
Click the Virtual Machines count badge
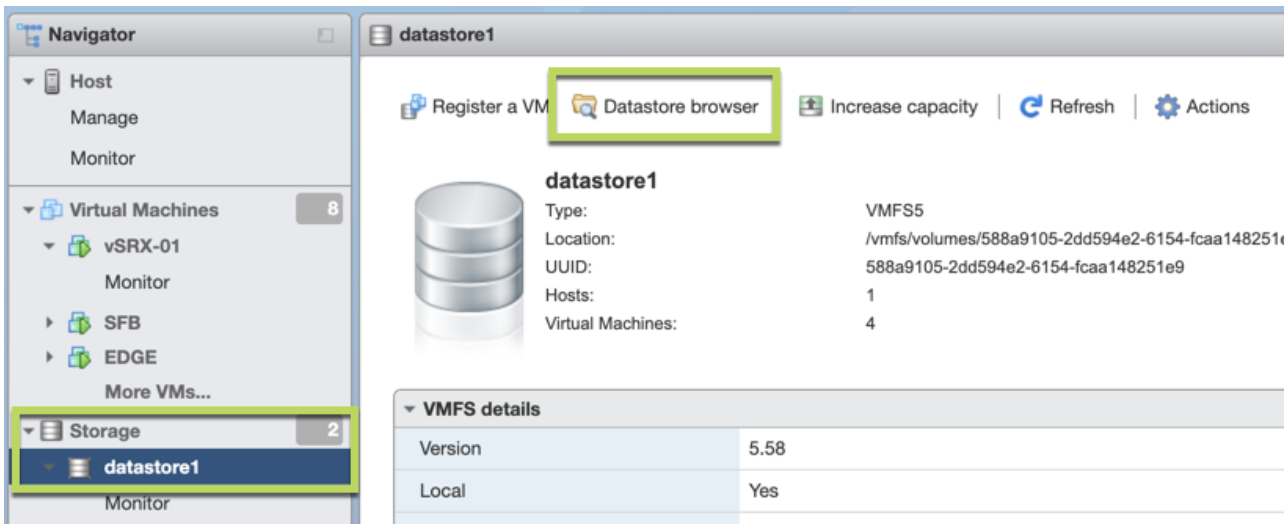coord(319,209)
